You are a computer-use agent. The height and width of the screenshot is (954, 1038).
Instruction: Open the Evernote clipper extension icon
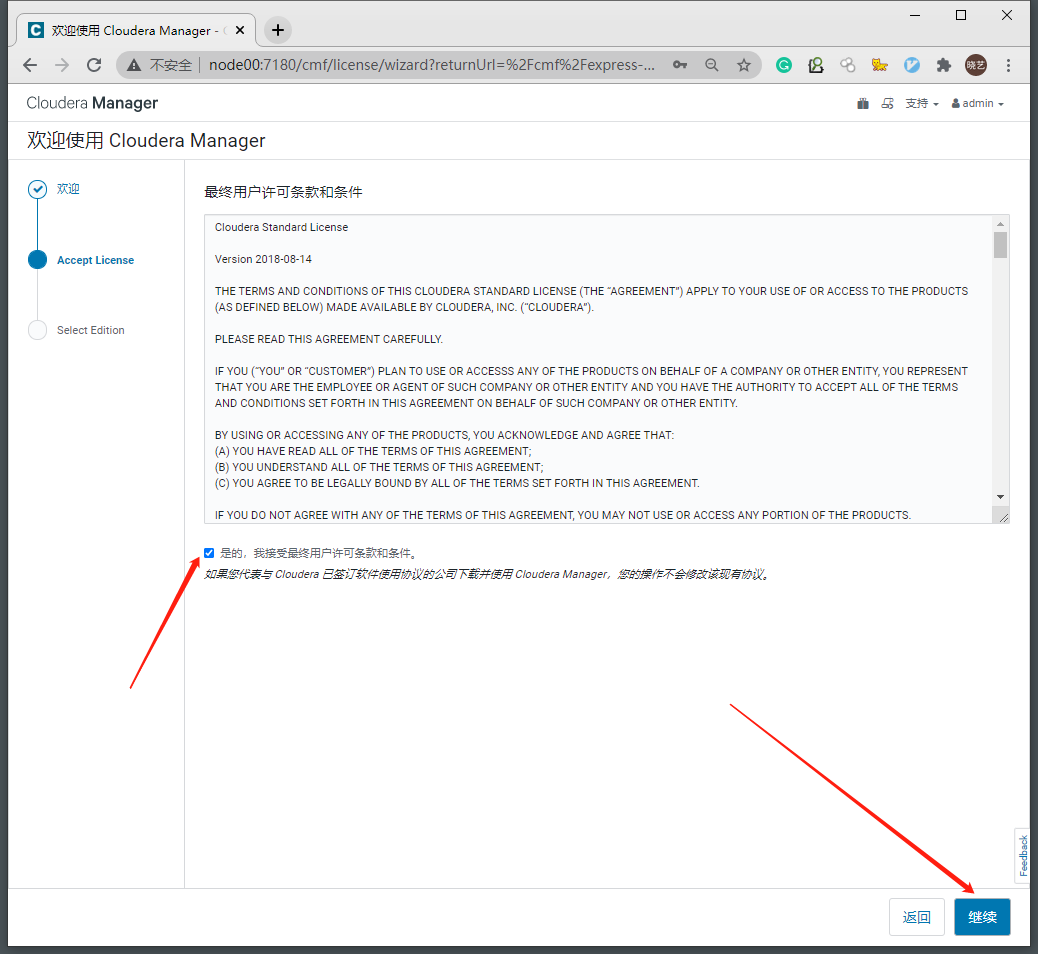(x=816, y=65)
